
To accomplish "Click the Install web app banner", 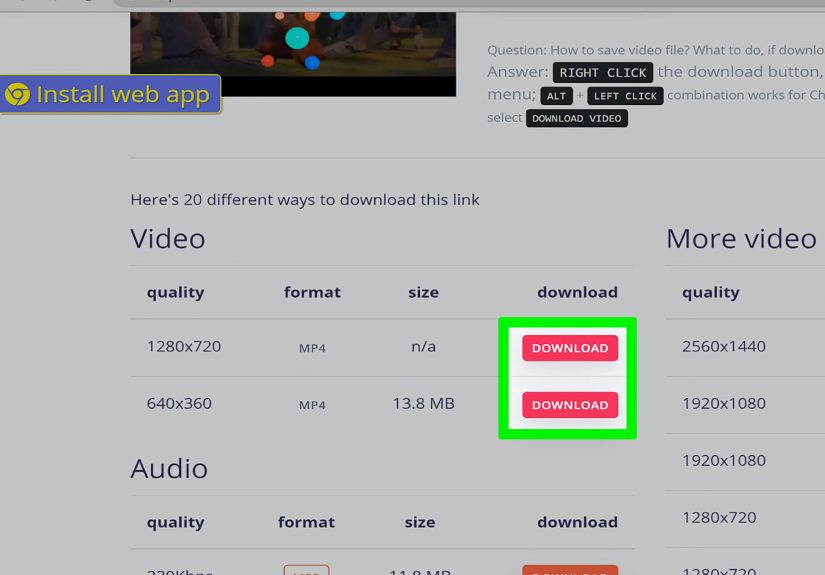I will click(110, 94).
